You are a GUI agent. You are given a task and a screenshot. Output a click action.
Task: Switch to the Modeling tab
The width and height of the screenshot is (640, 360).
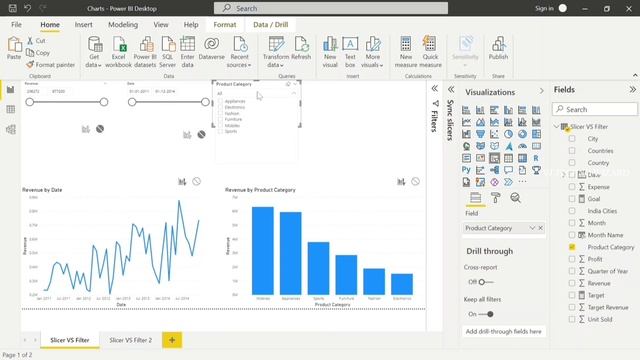coord(123,24)
